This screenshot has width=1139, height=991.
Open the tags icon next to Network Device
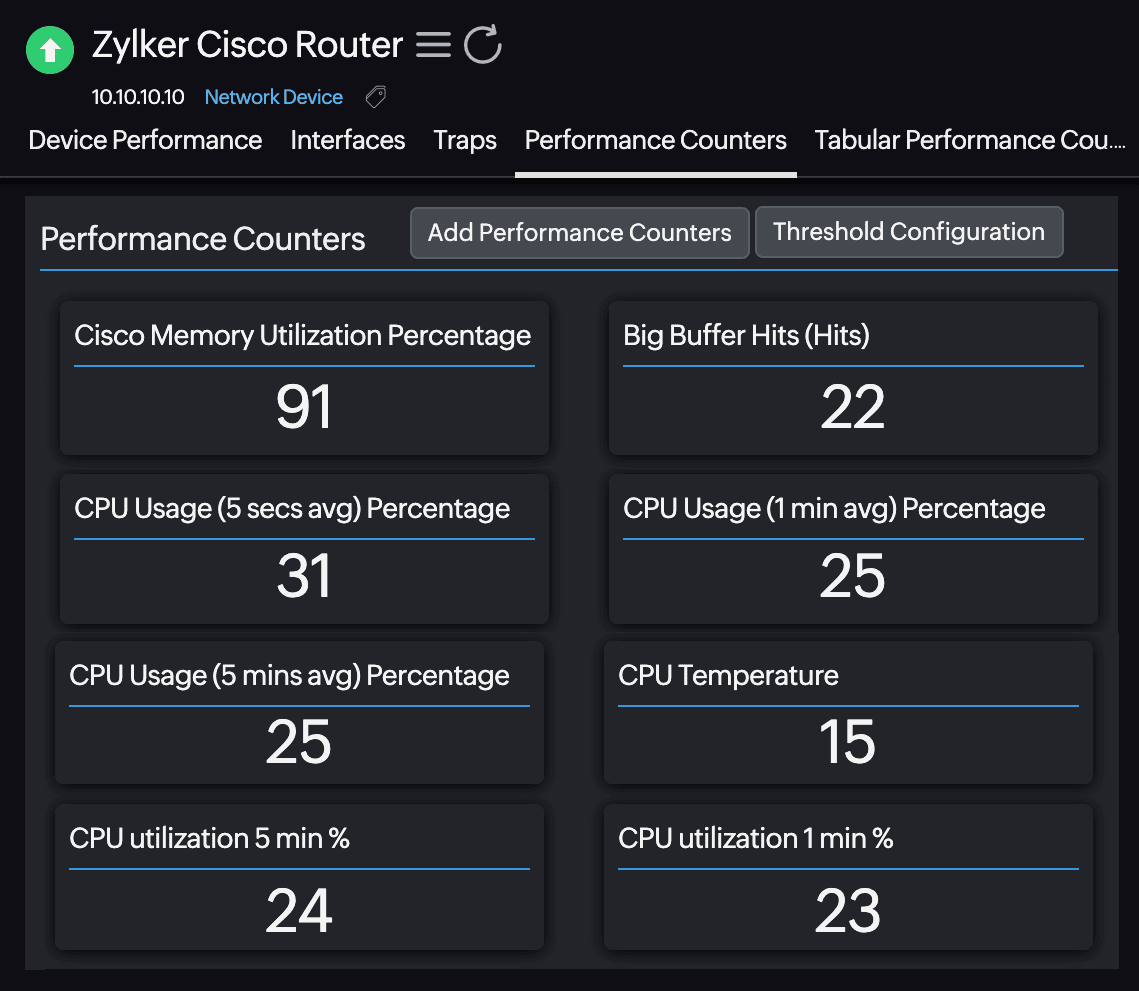375,96
